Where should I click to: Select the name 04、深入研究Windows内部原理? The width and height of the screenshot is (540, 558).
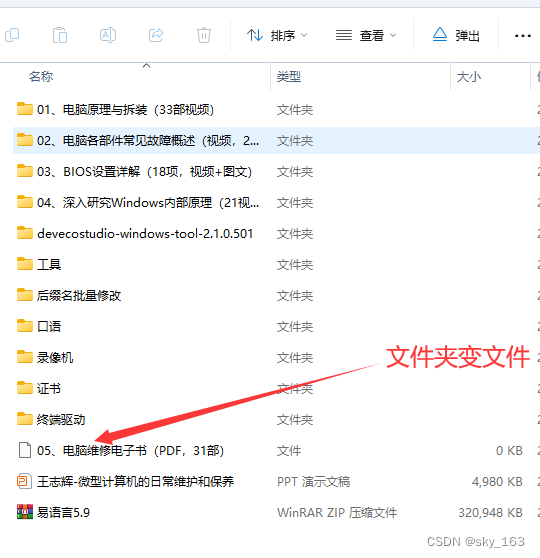pos(148,202)
